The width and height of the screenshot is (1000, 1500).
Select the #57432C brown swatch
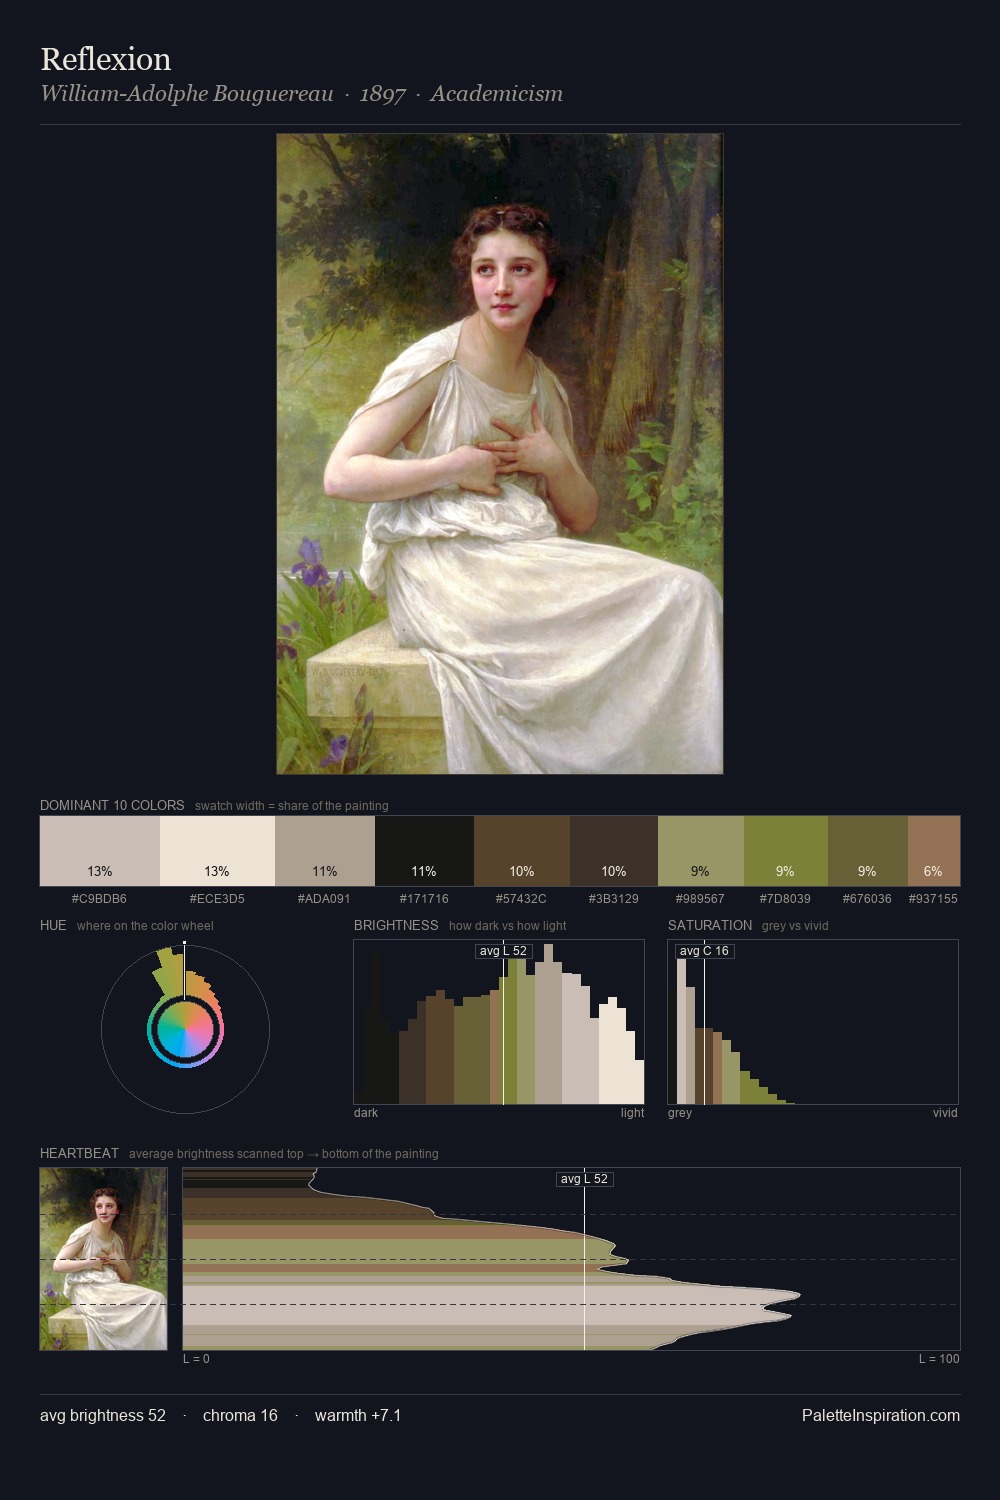coord(522,851)
